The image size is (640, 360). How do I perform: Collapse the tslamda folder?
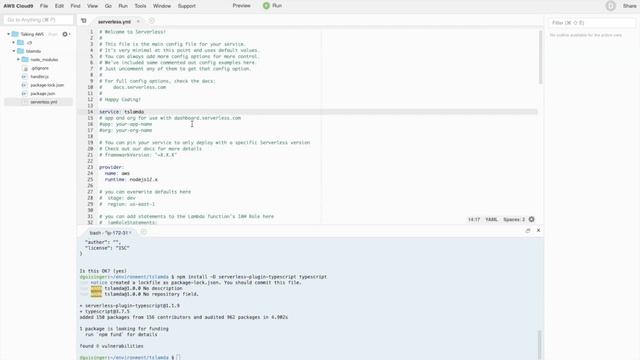click(x=13, y=51)
